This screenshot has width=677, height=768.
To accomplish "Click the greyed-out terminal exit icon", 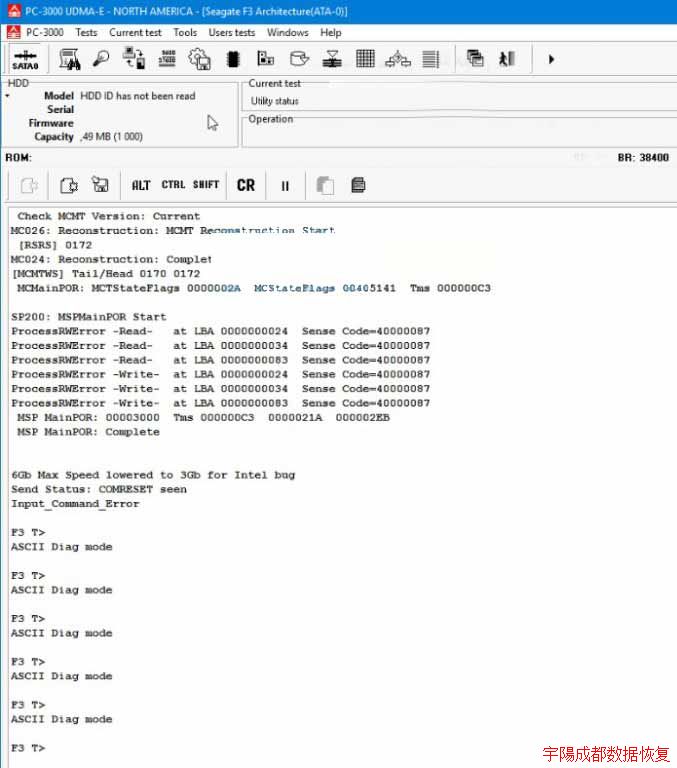I will pyautogui.click(x=29, y=186).
